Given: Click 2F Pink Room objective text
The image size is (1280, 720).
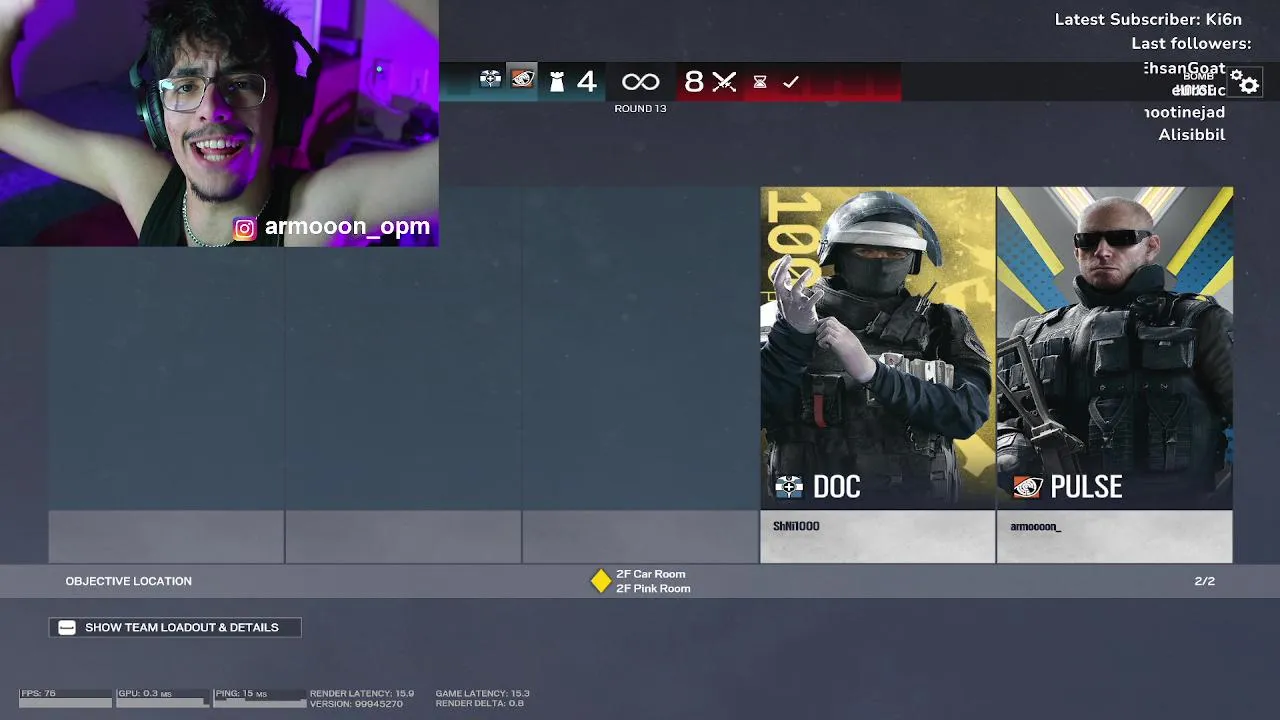Looking at the screenshot, I should point(653,589).
